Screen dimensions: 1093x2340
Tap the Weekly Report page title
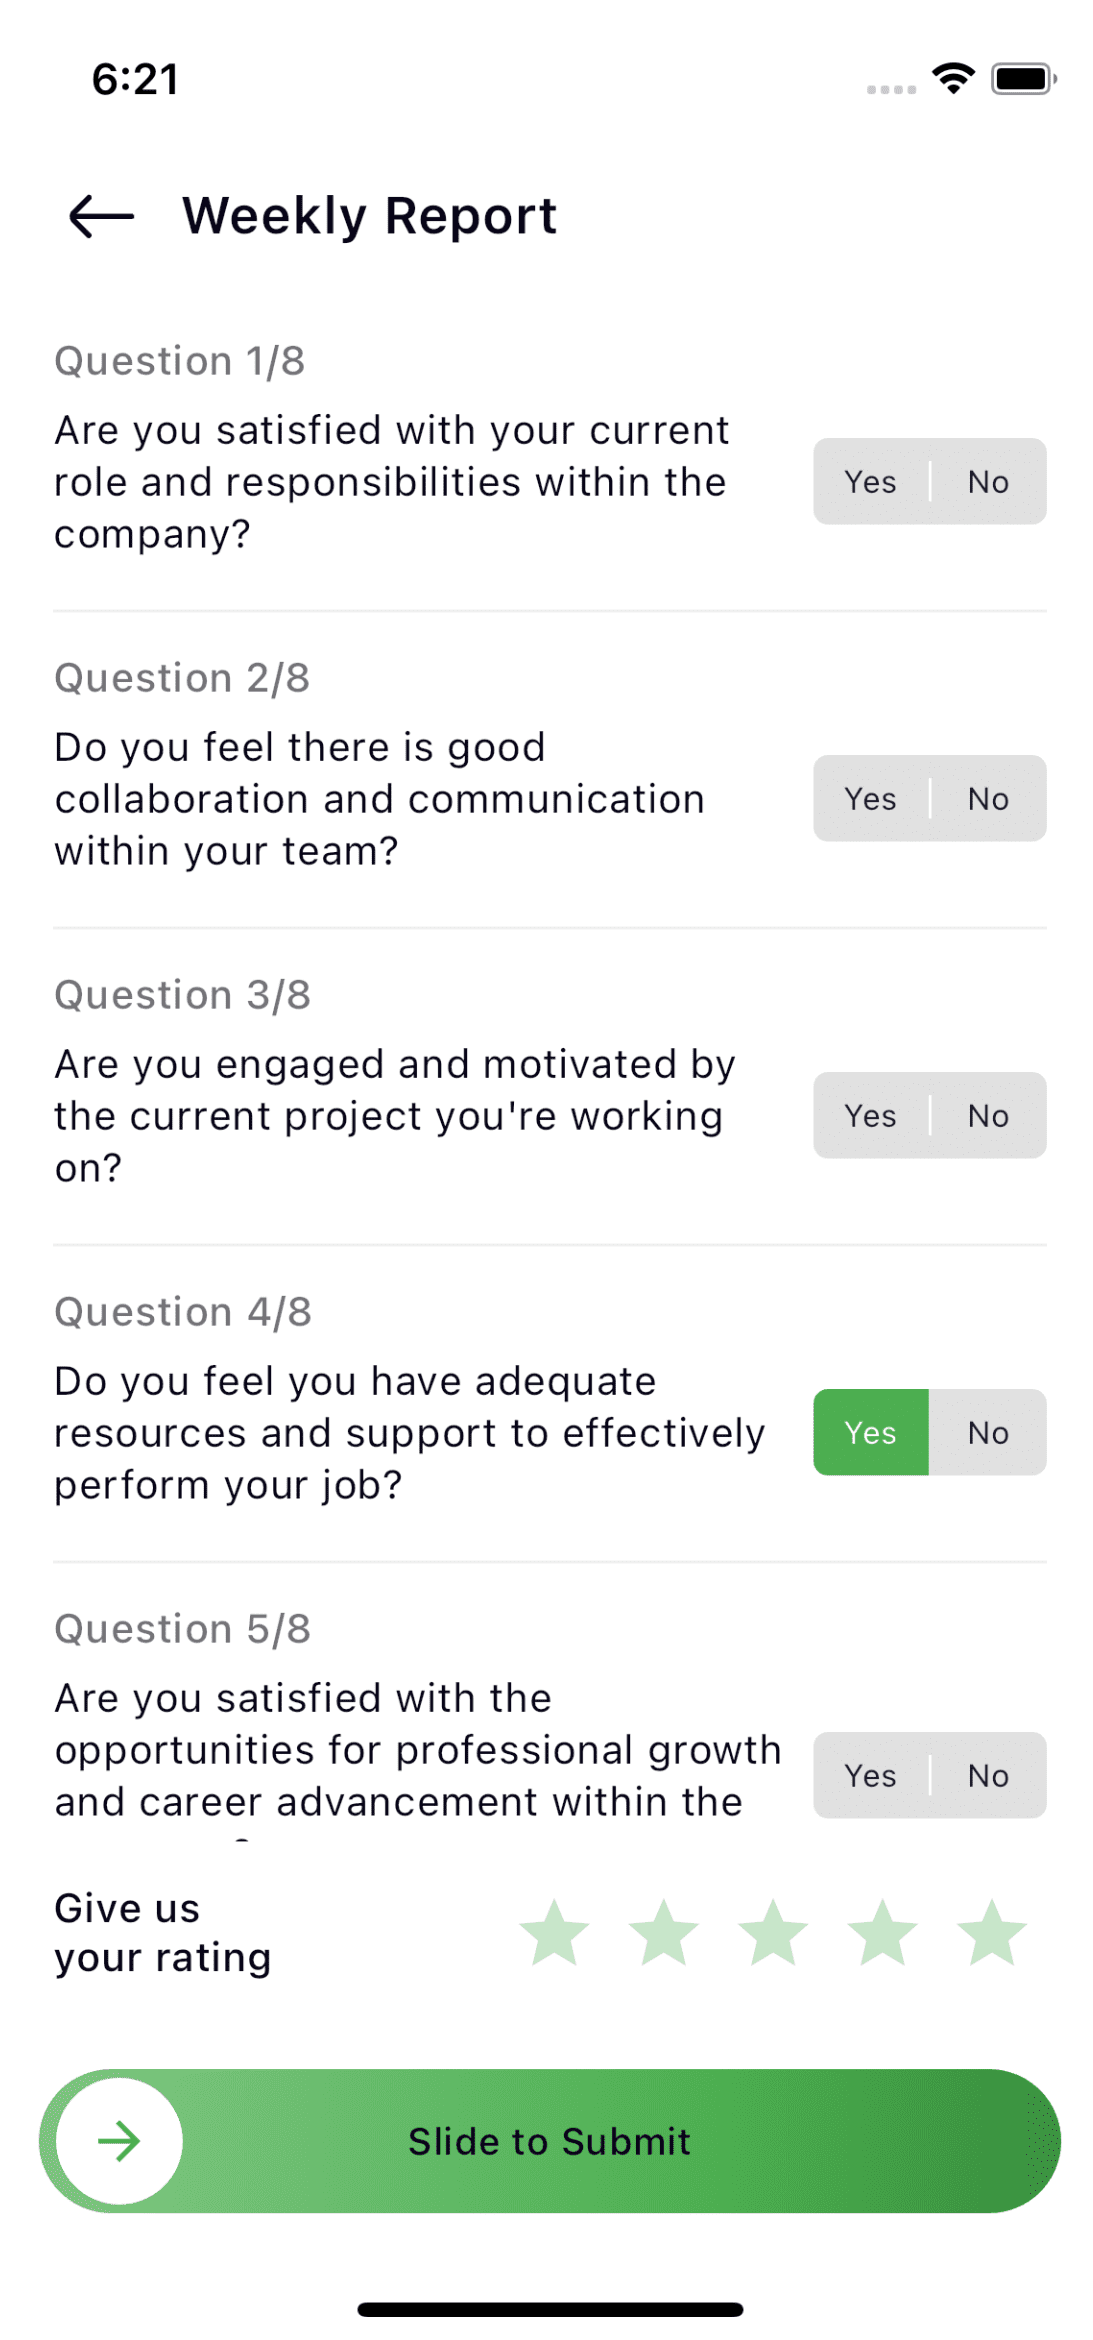tap(369, 216)
